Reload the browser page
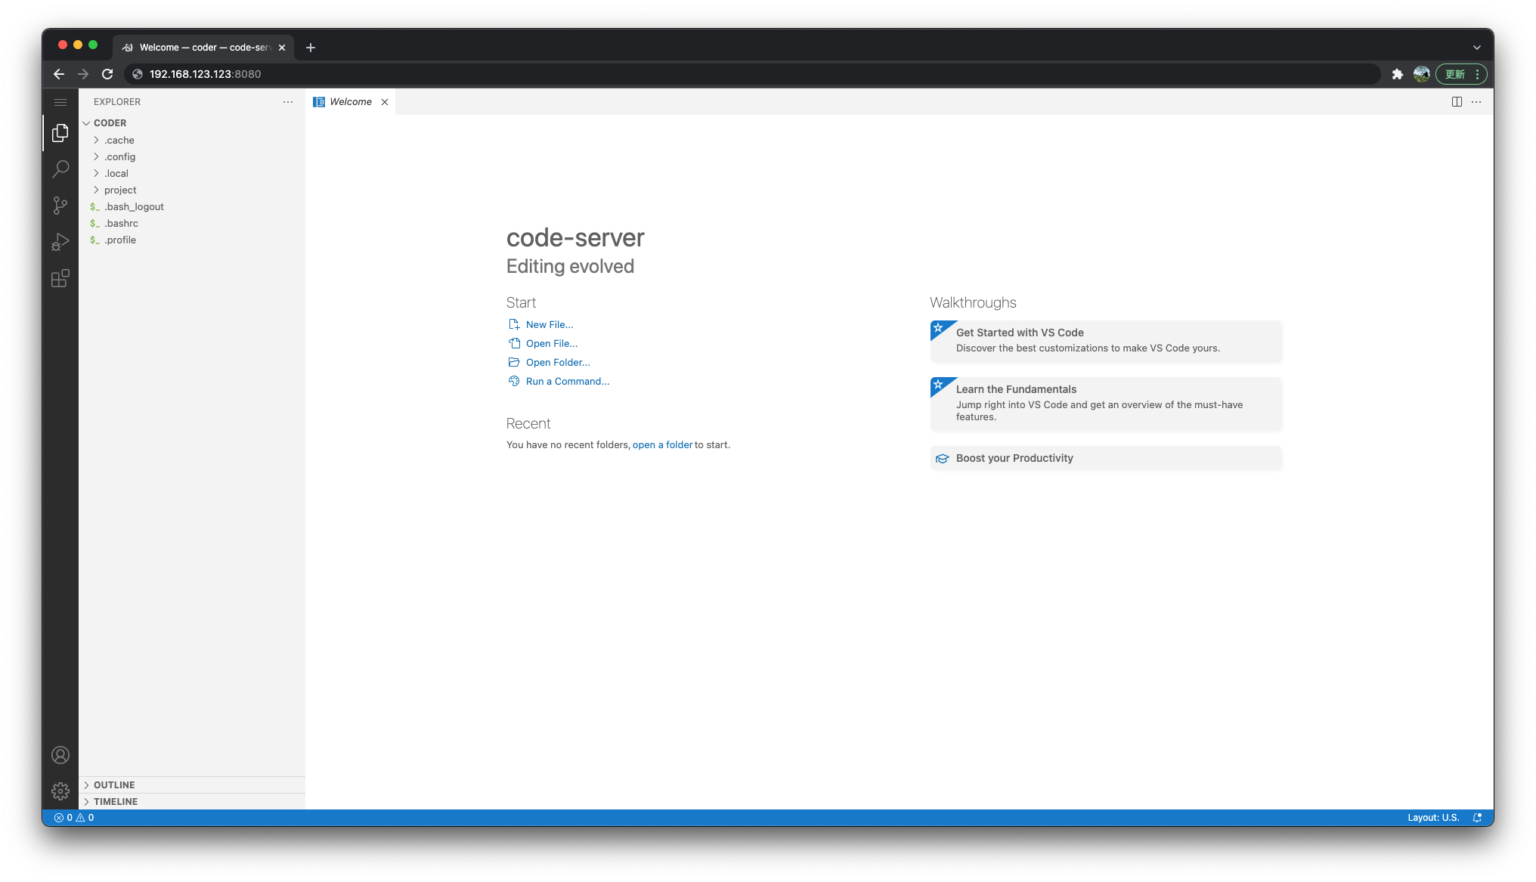The image size is (1536, 882). pos(107,74)
